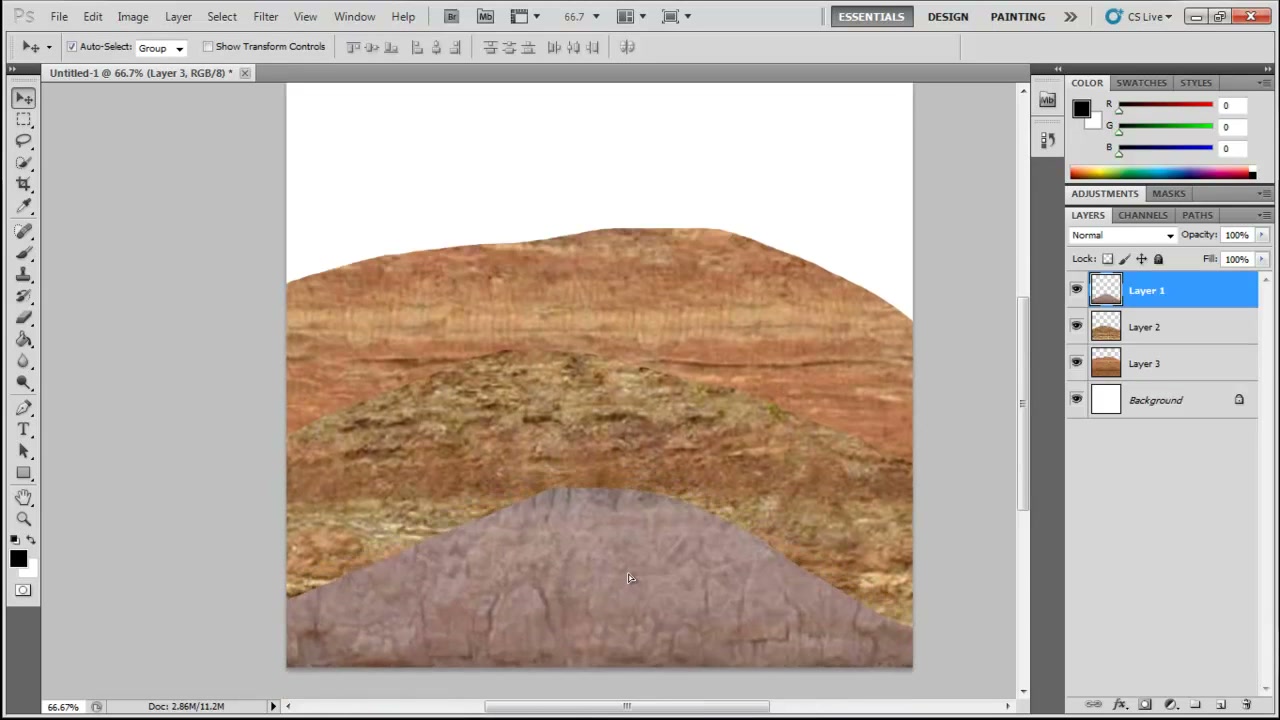Select the Paint Bucket tool
This screenshot has height=720, width=1280.
tap(24, 340)
